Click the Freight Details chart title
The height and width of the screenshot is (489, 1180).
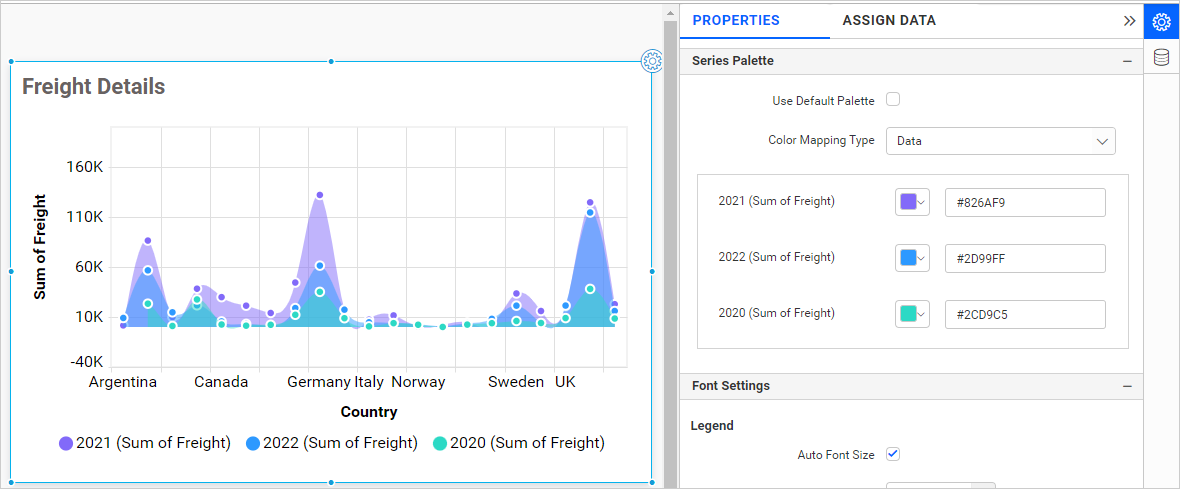(x=94, y=87)
